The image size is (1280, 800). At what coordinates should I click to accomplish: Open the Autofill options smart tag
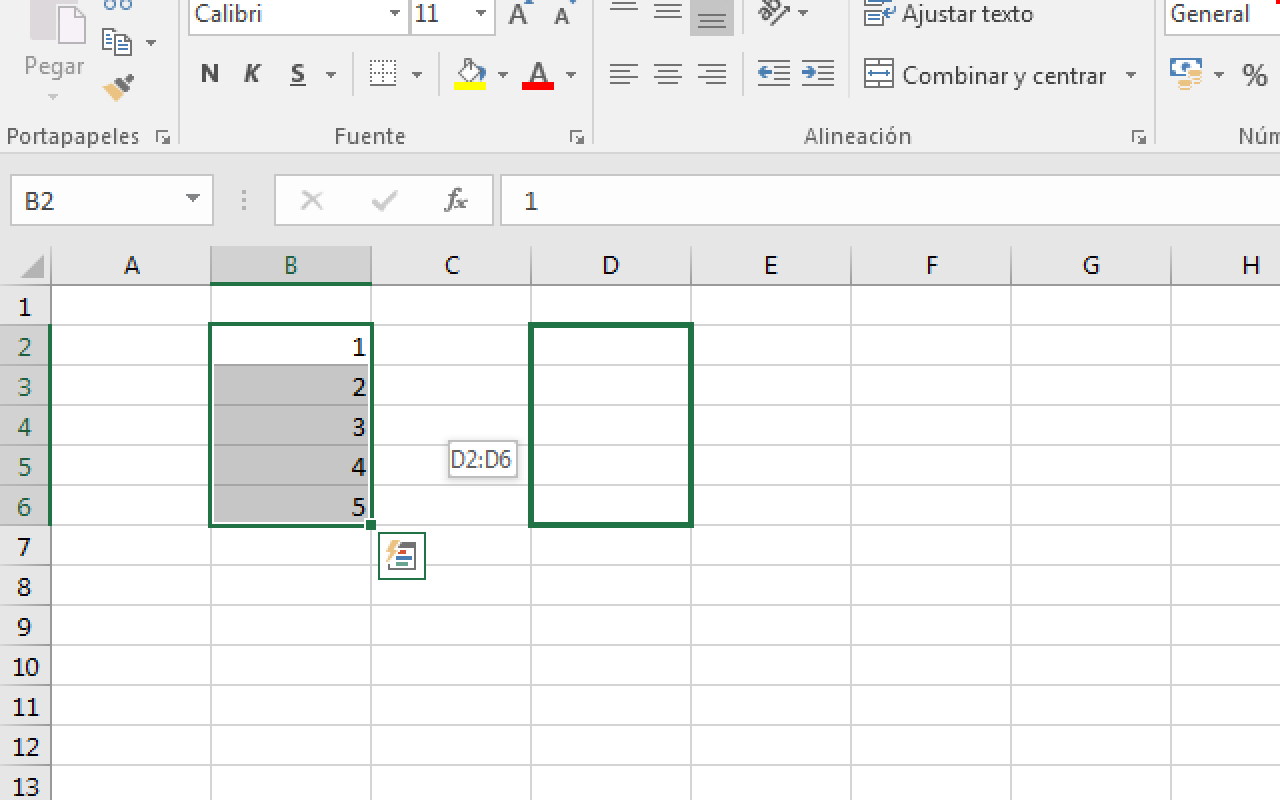pyautogui.click(x=401, y=556)
